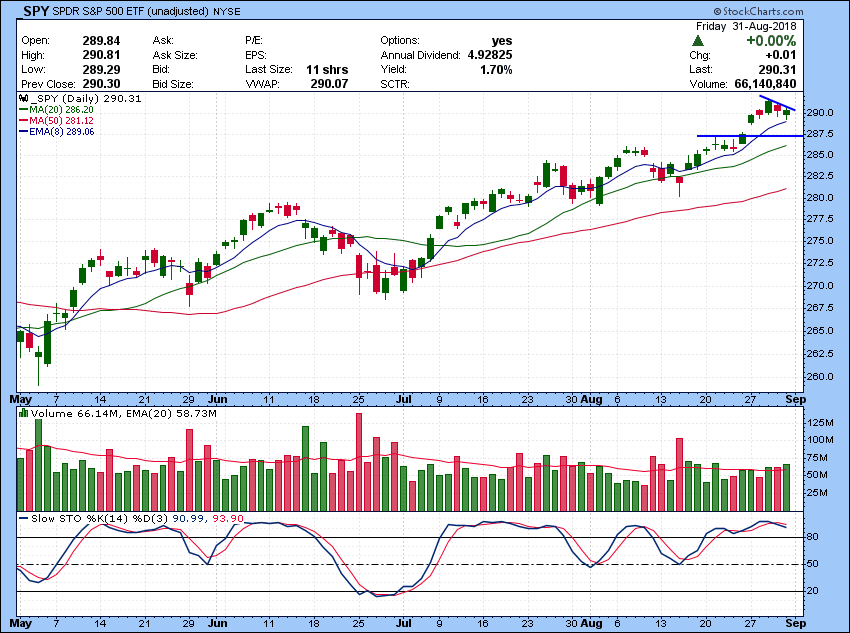
Task: Select the Yield value 1.70%
Action: [496, 69]
